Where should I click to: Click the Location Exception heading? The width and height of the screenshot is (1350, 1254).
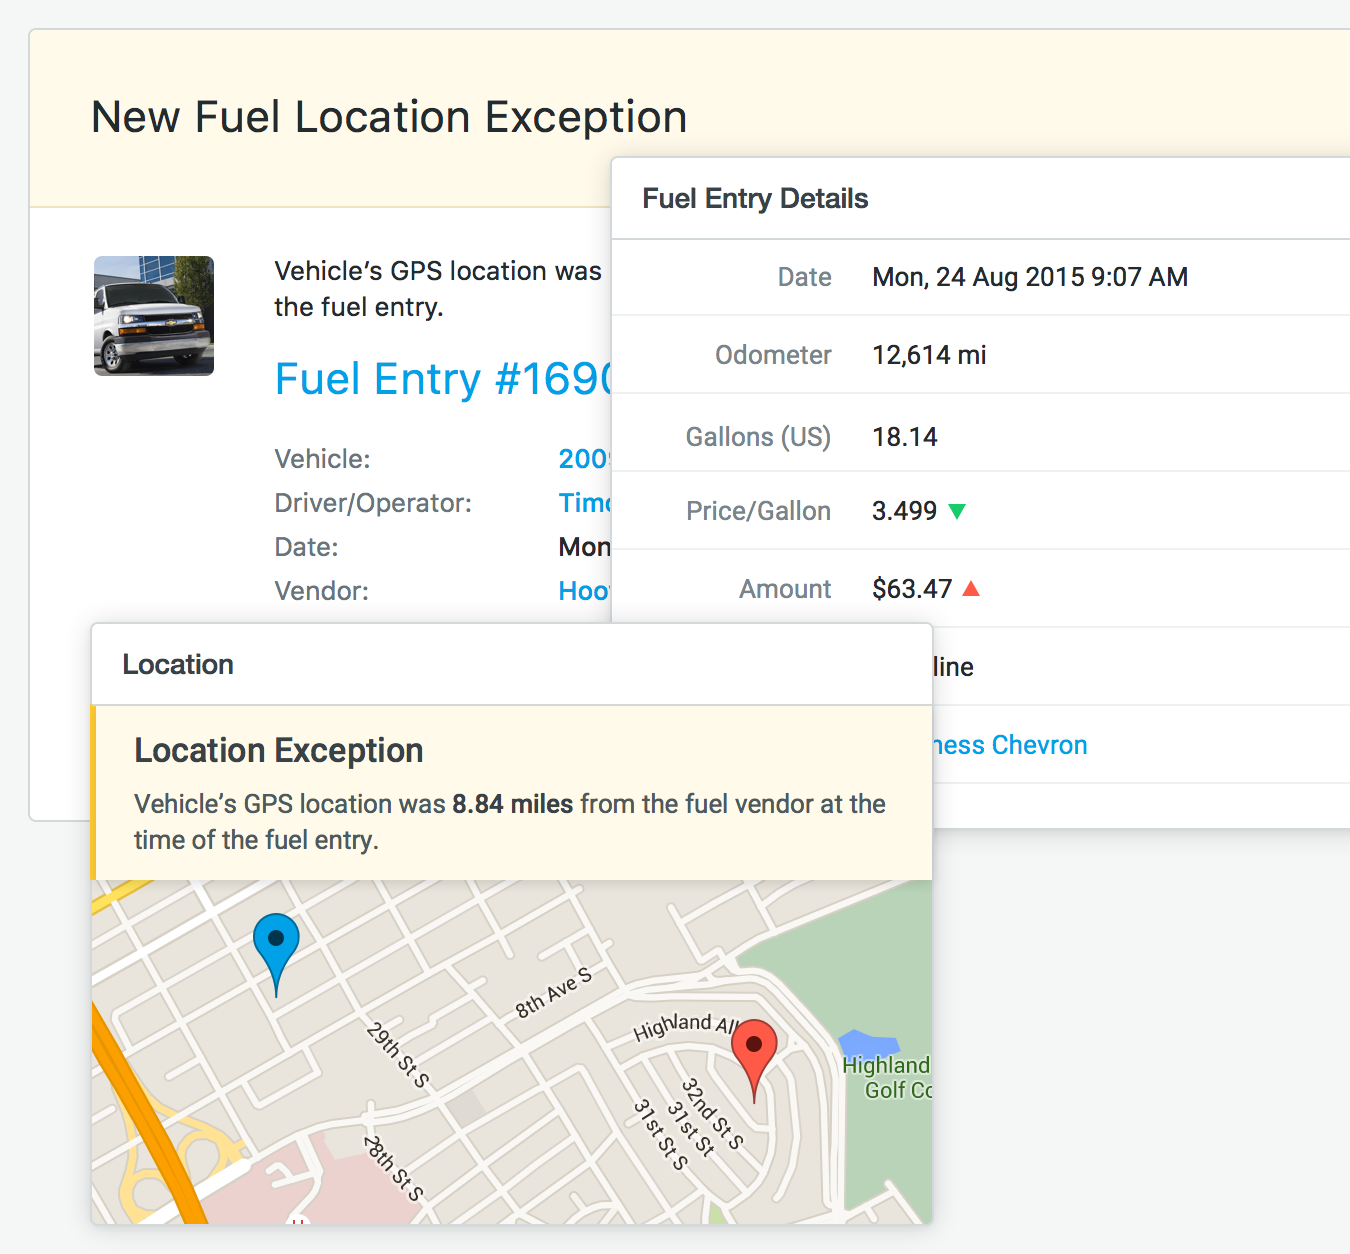(x=279, y=750)
